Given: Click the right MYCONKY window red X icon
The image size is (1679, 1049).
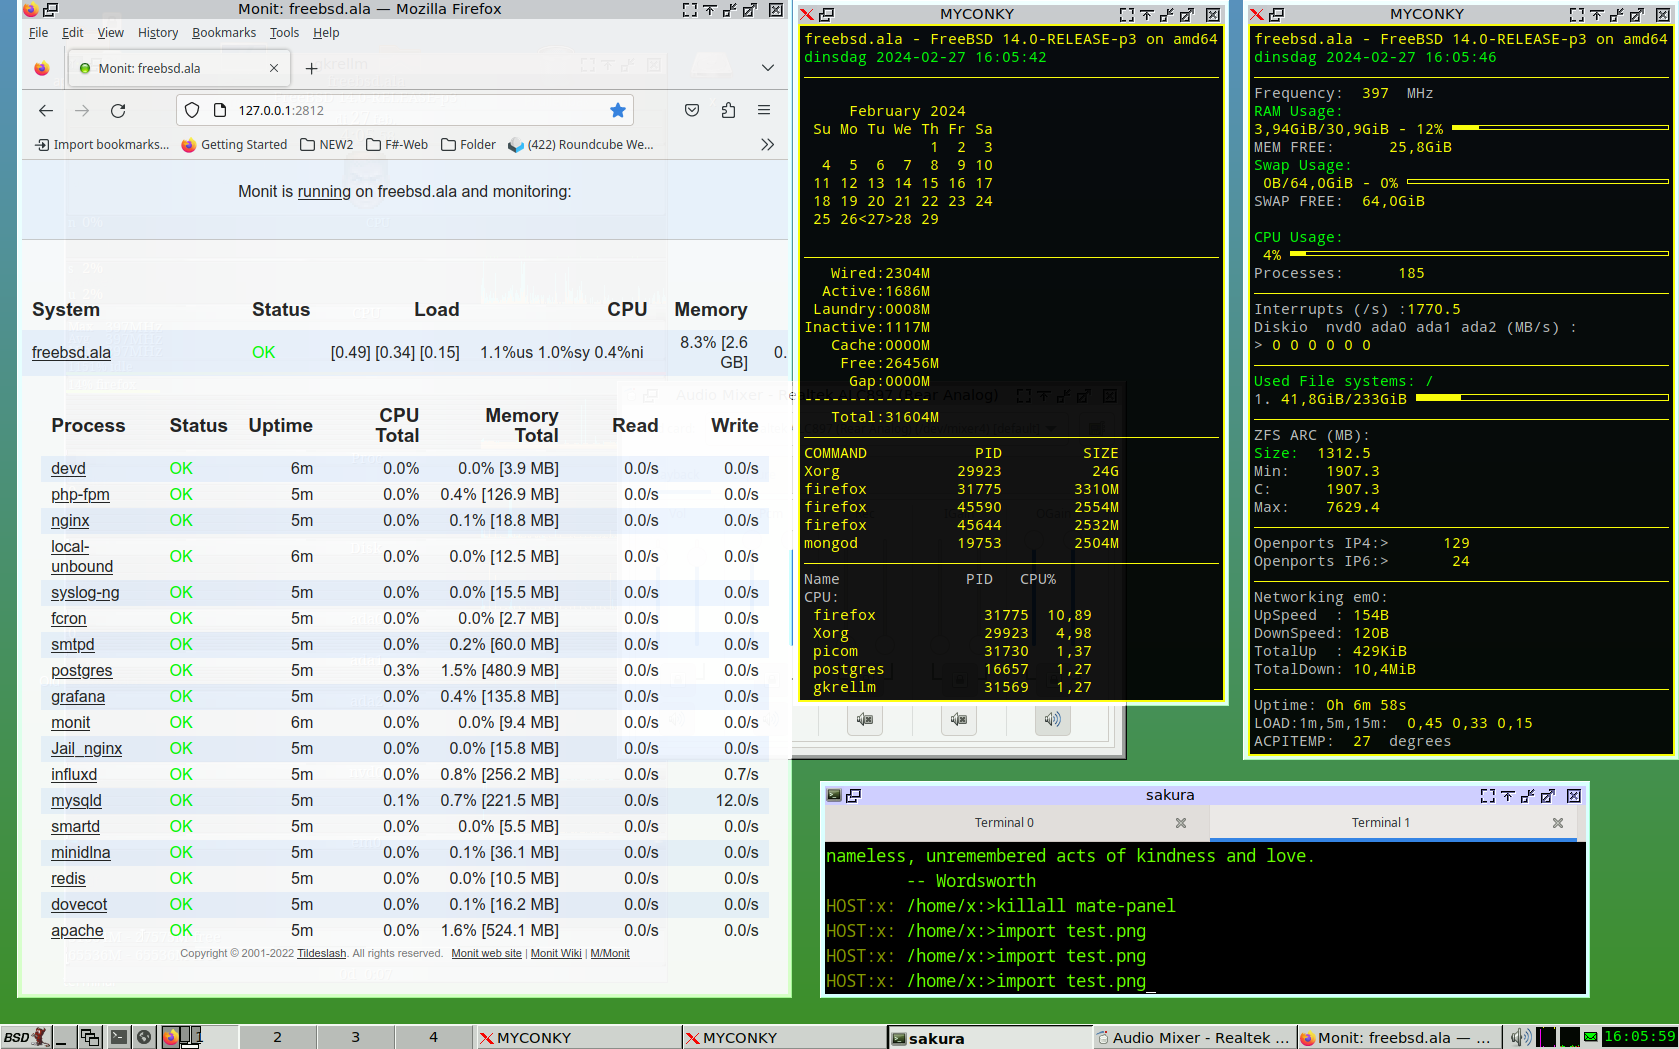Looking at the screenshot, I should click(1257, 14).
